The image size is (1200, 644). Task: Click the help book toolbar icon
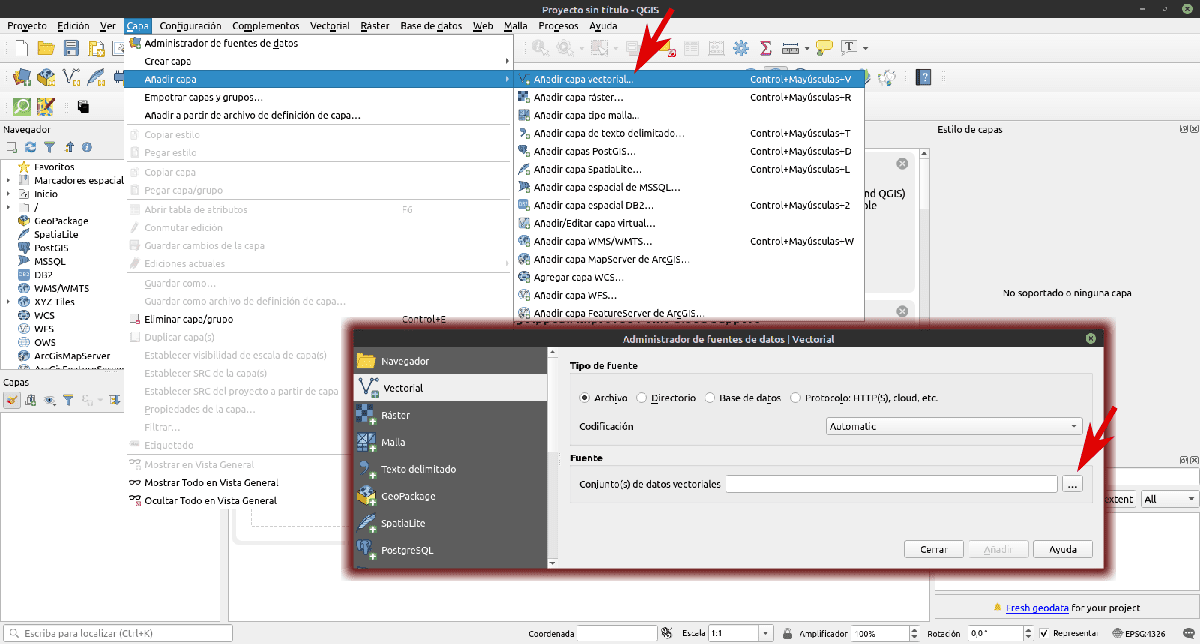pyautogui.click(x=923, y=77)
